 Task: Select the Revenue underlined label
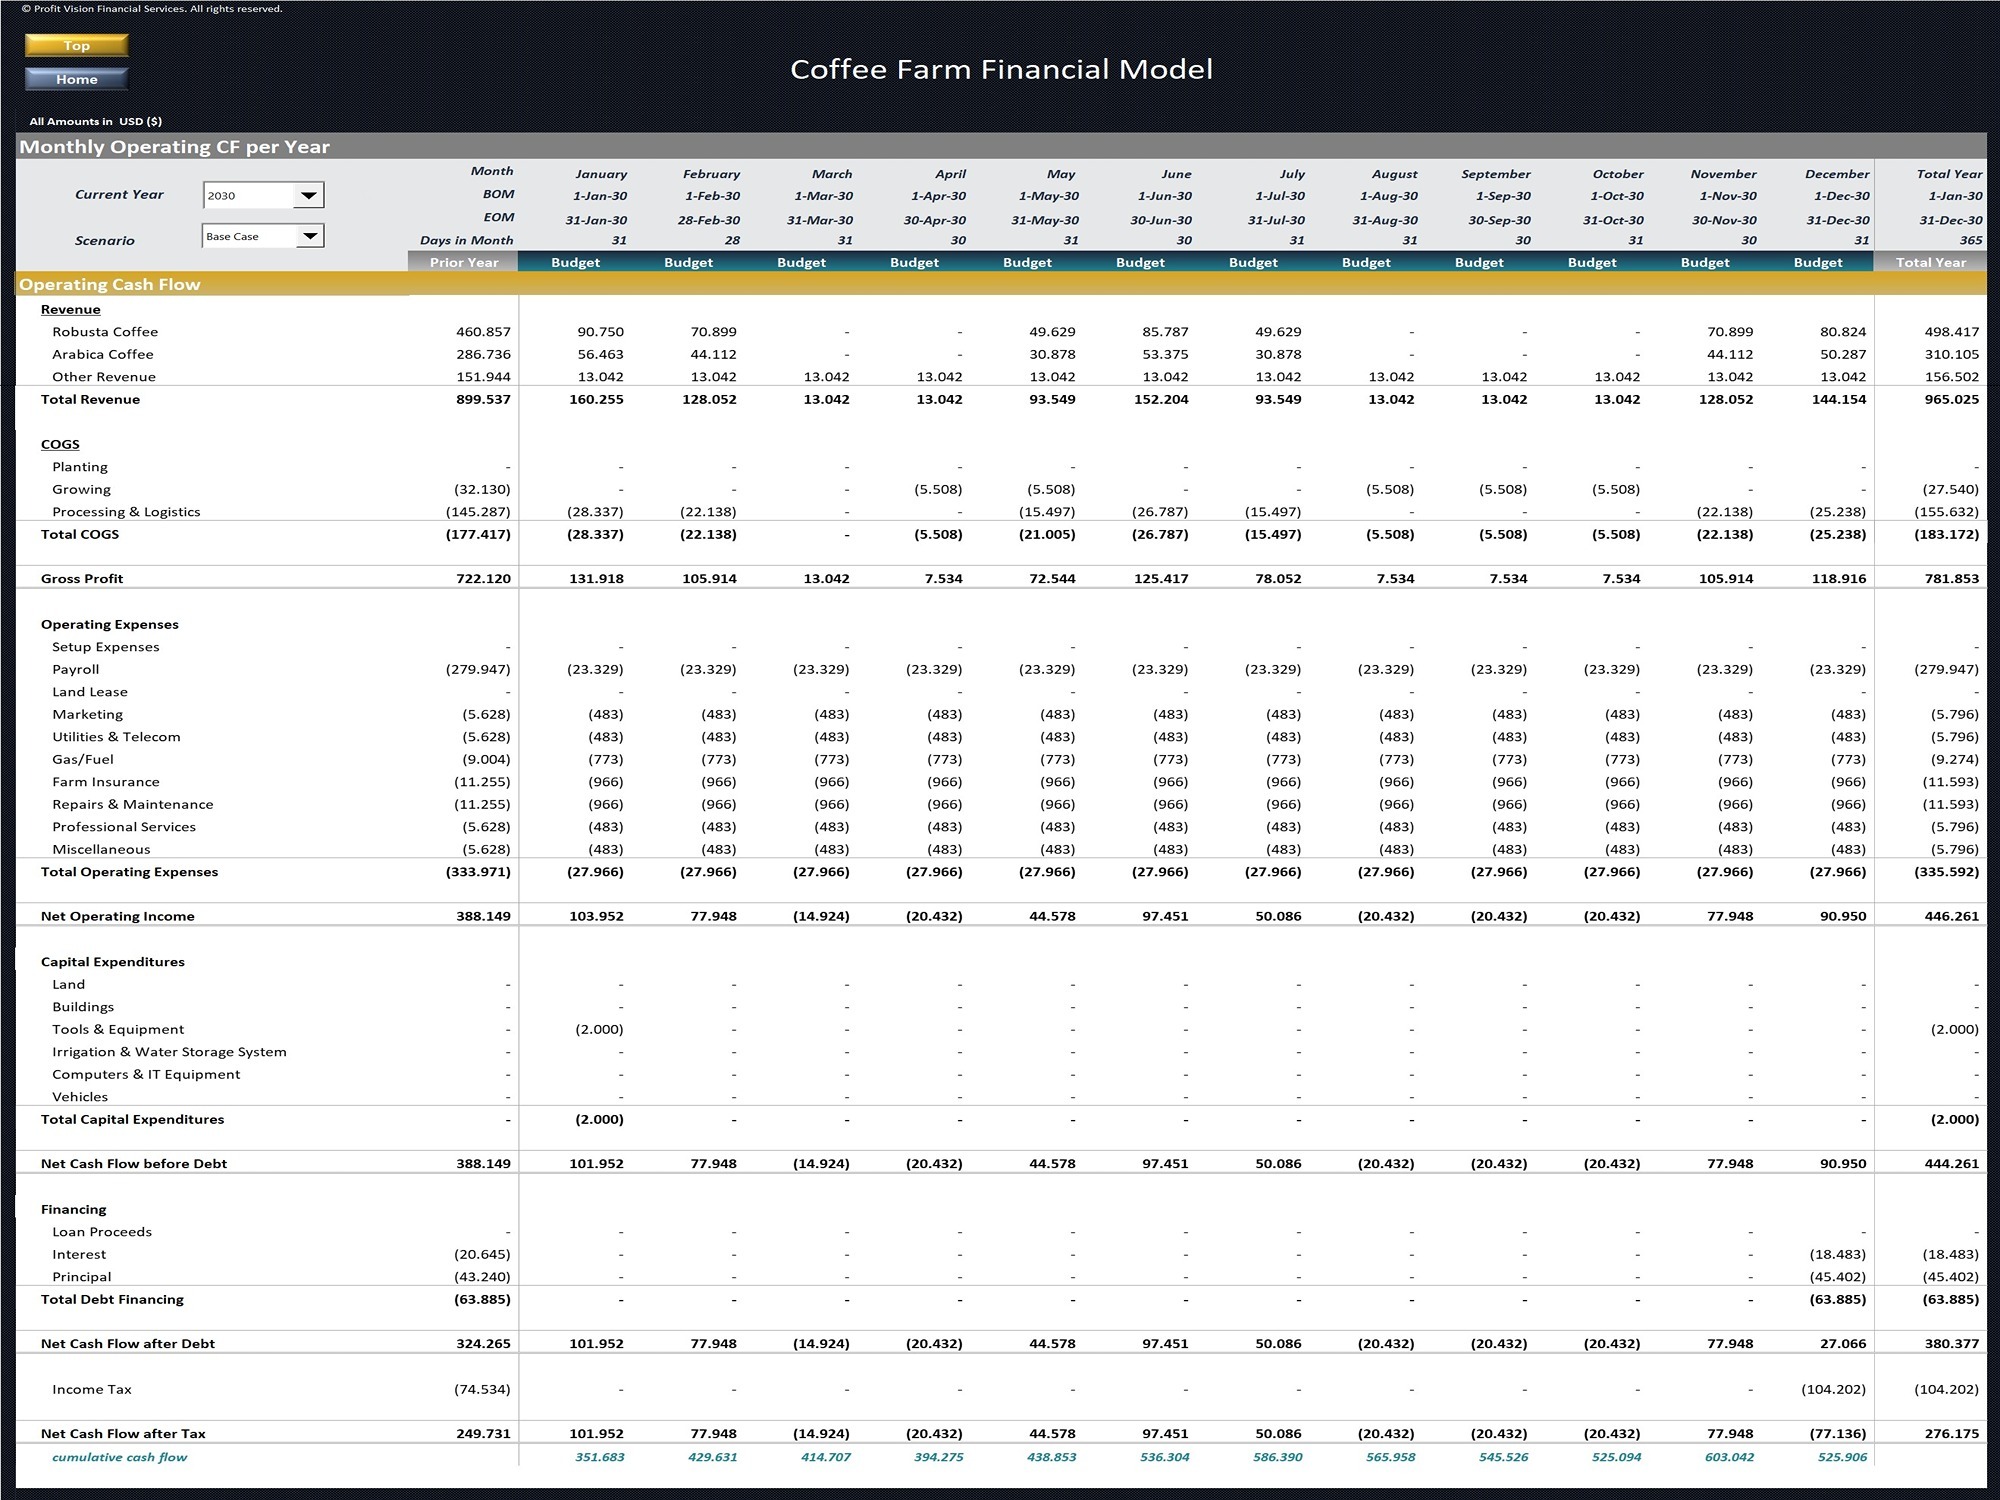(70, 309)
